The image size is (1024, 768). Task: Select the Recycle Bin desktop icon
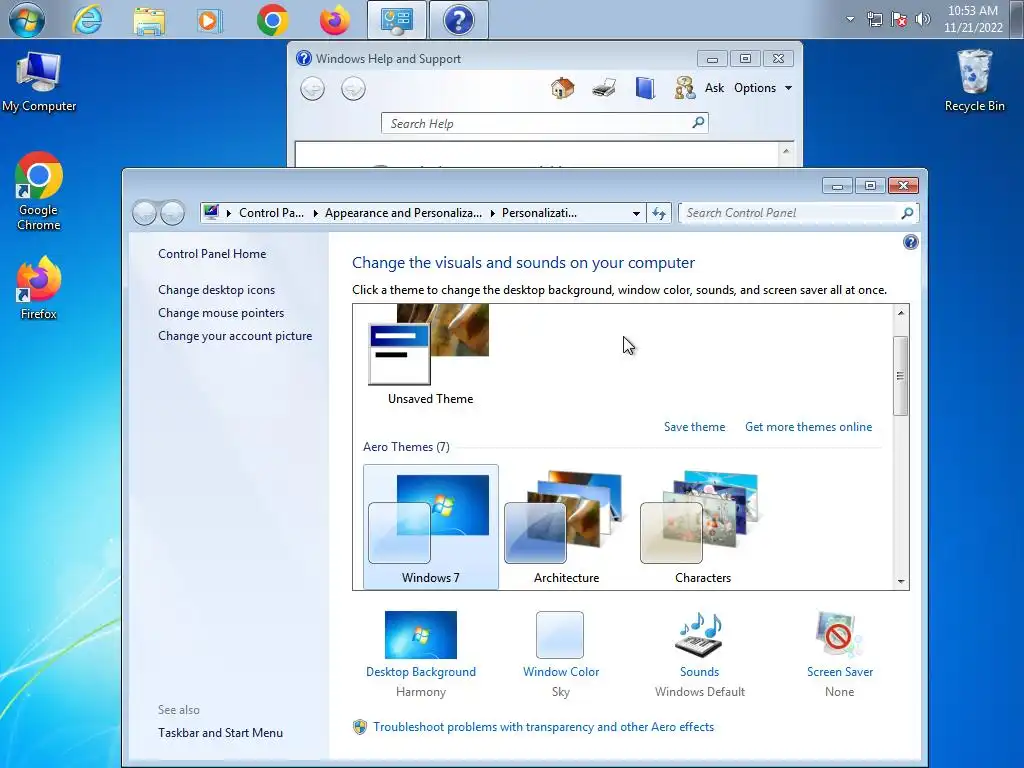pos(974,81)
